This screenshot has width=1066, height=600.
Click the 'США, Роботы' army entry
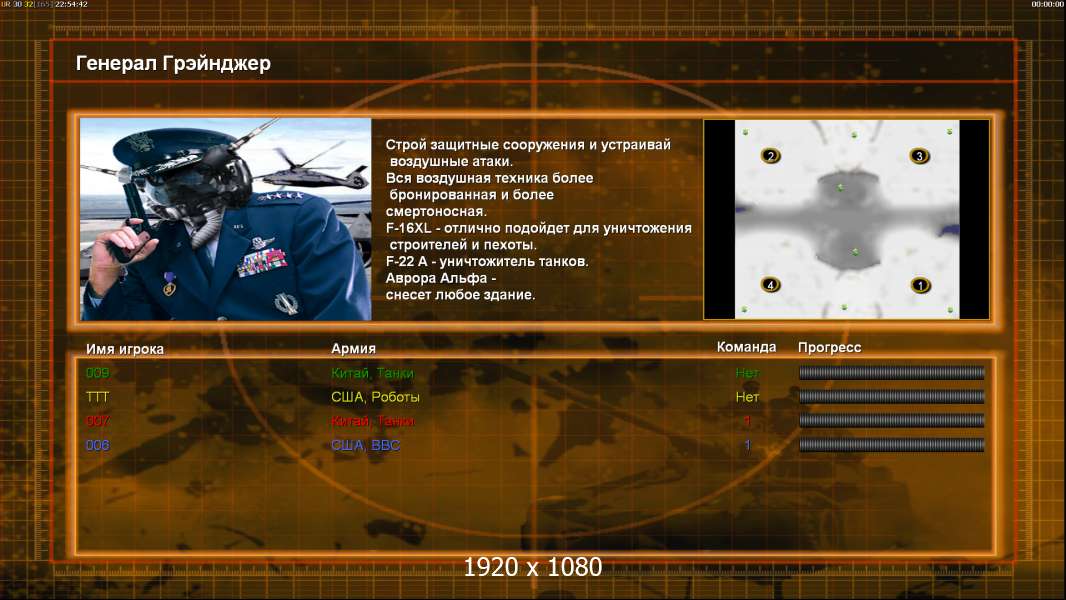click(x=375, y=397)
